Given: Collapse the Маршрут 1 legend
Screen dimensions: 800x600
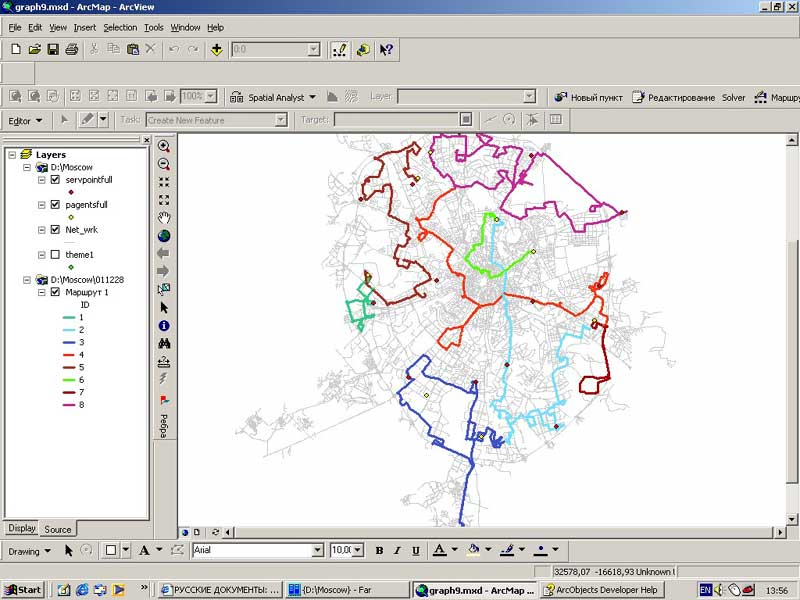Looking at the screenshot, I should pyautogui.click(x=42, y=292).
